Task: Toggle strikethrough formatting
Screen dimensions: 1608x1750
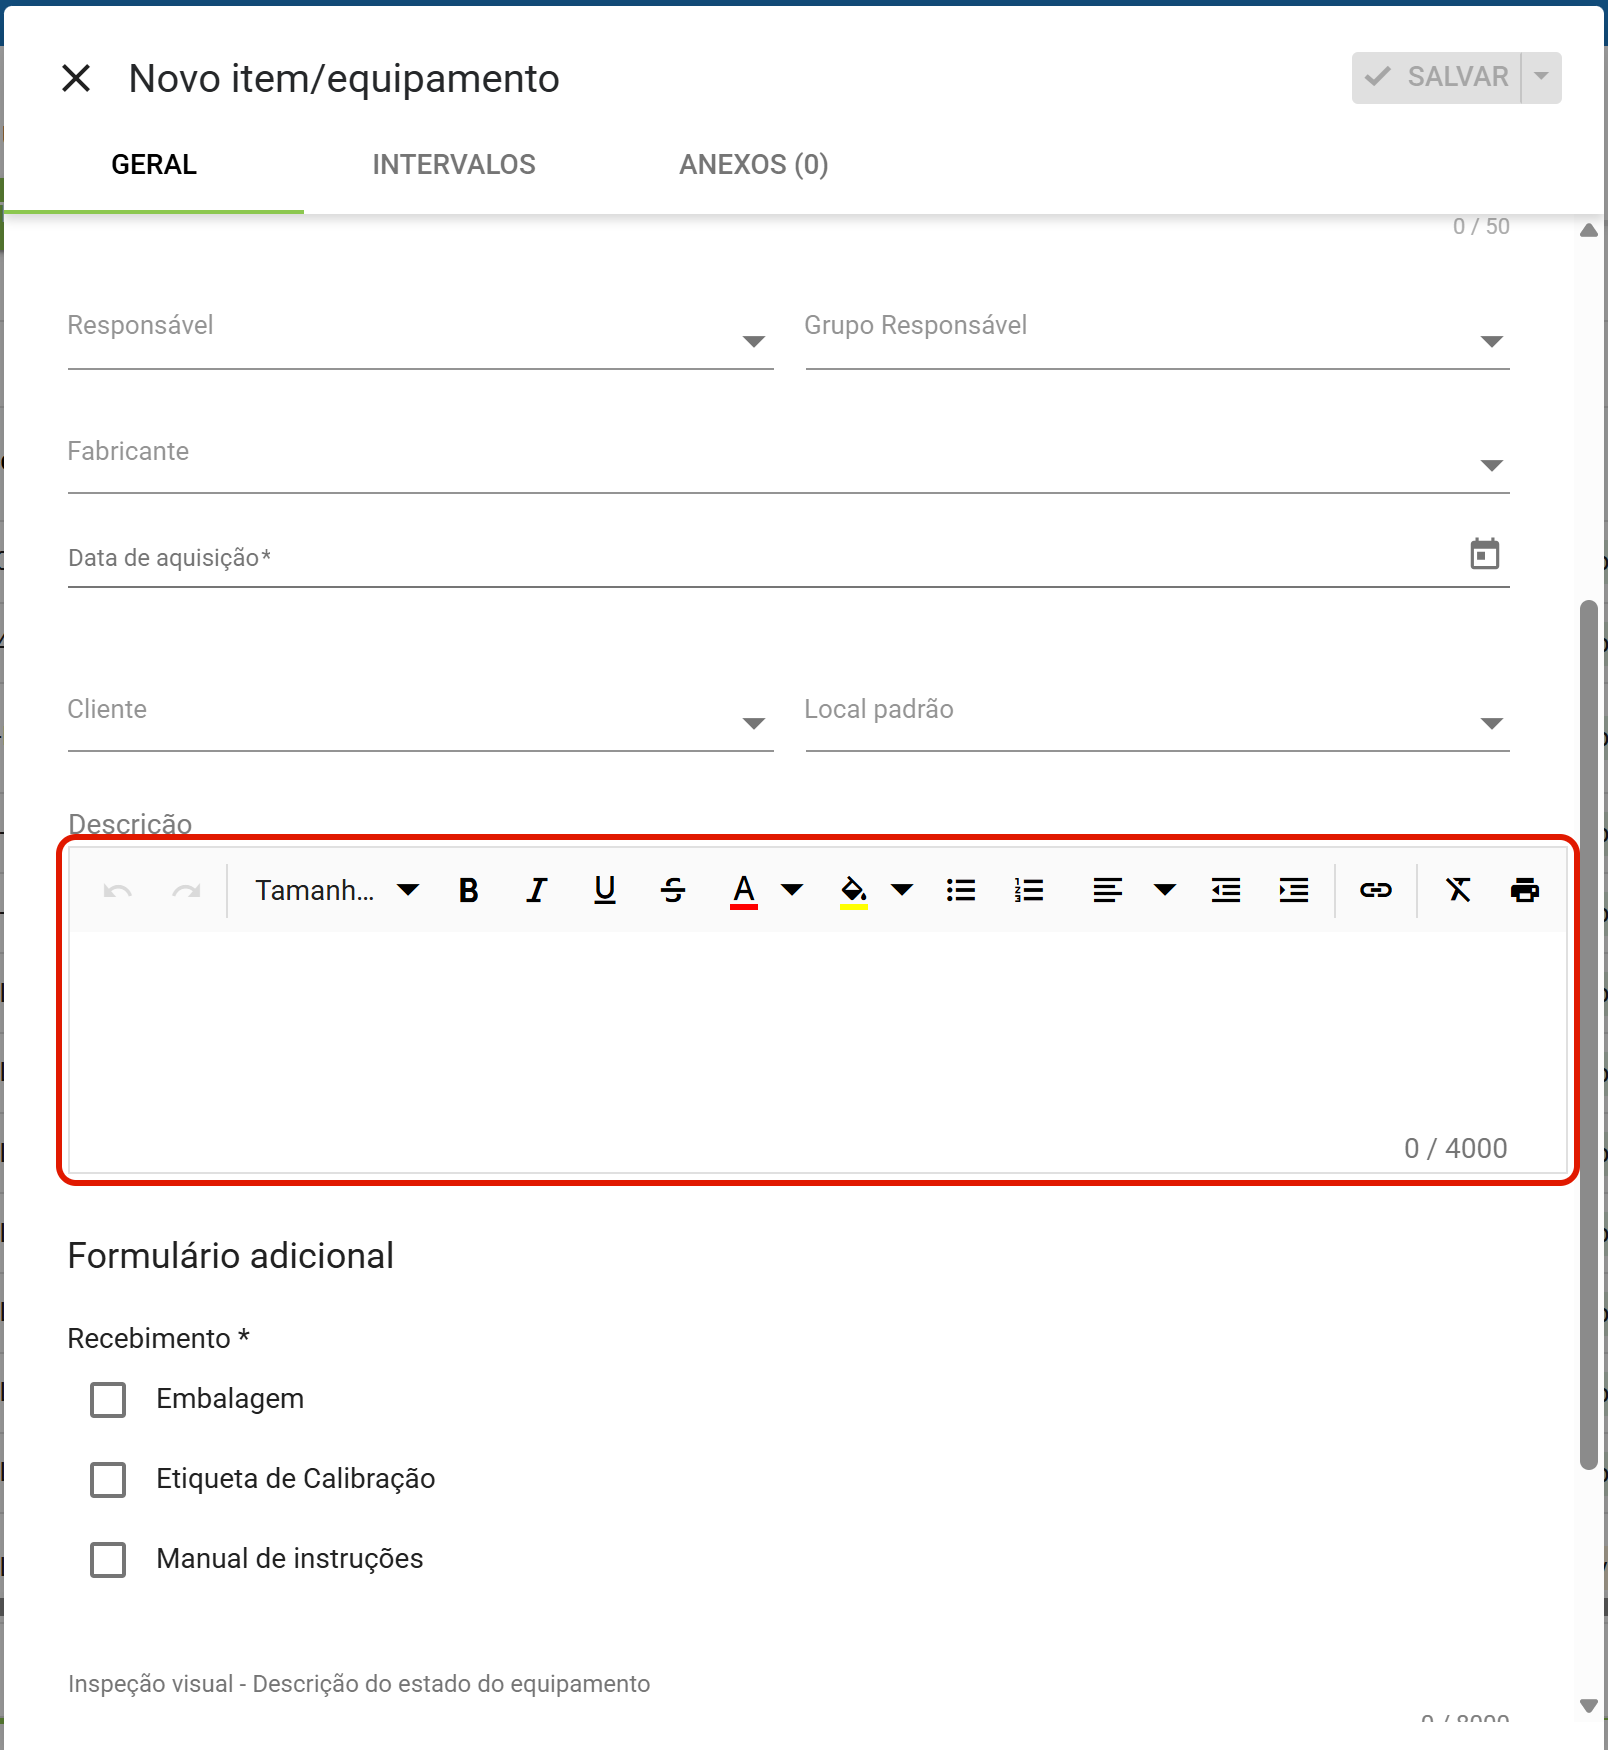Action: [x=673, y=890]
